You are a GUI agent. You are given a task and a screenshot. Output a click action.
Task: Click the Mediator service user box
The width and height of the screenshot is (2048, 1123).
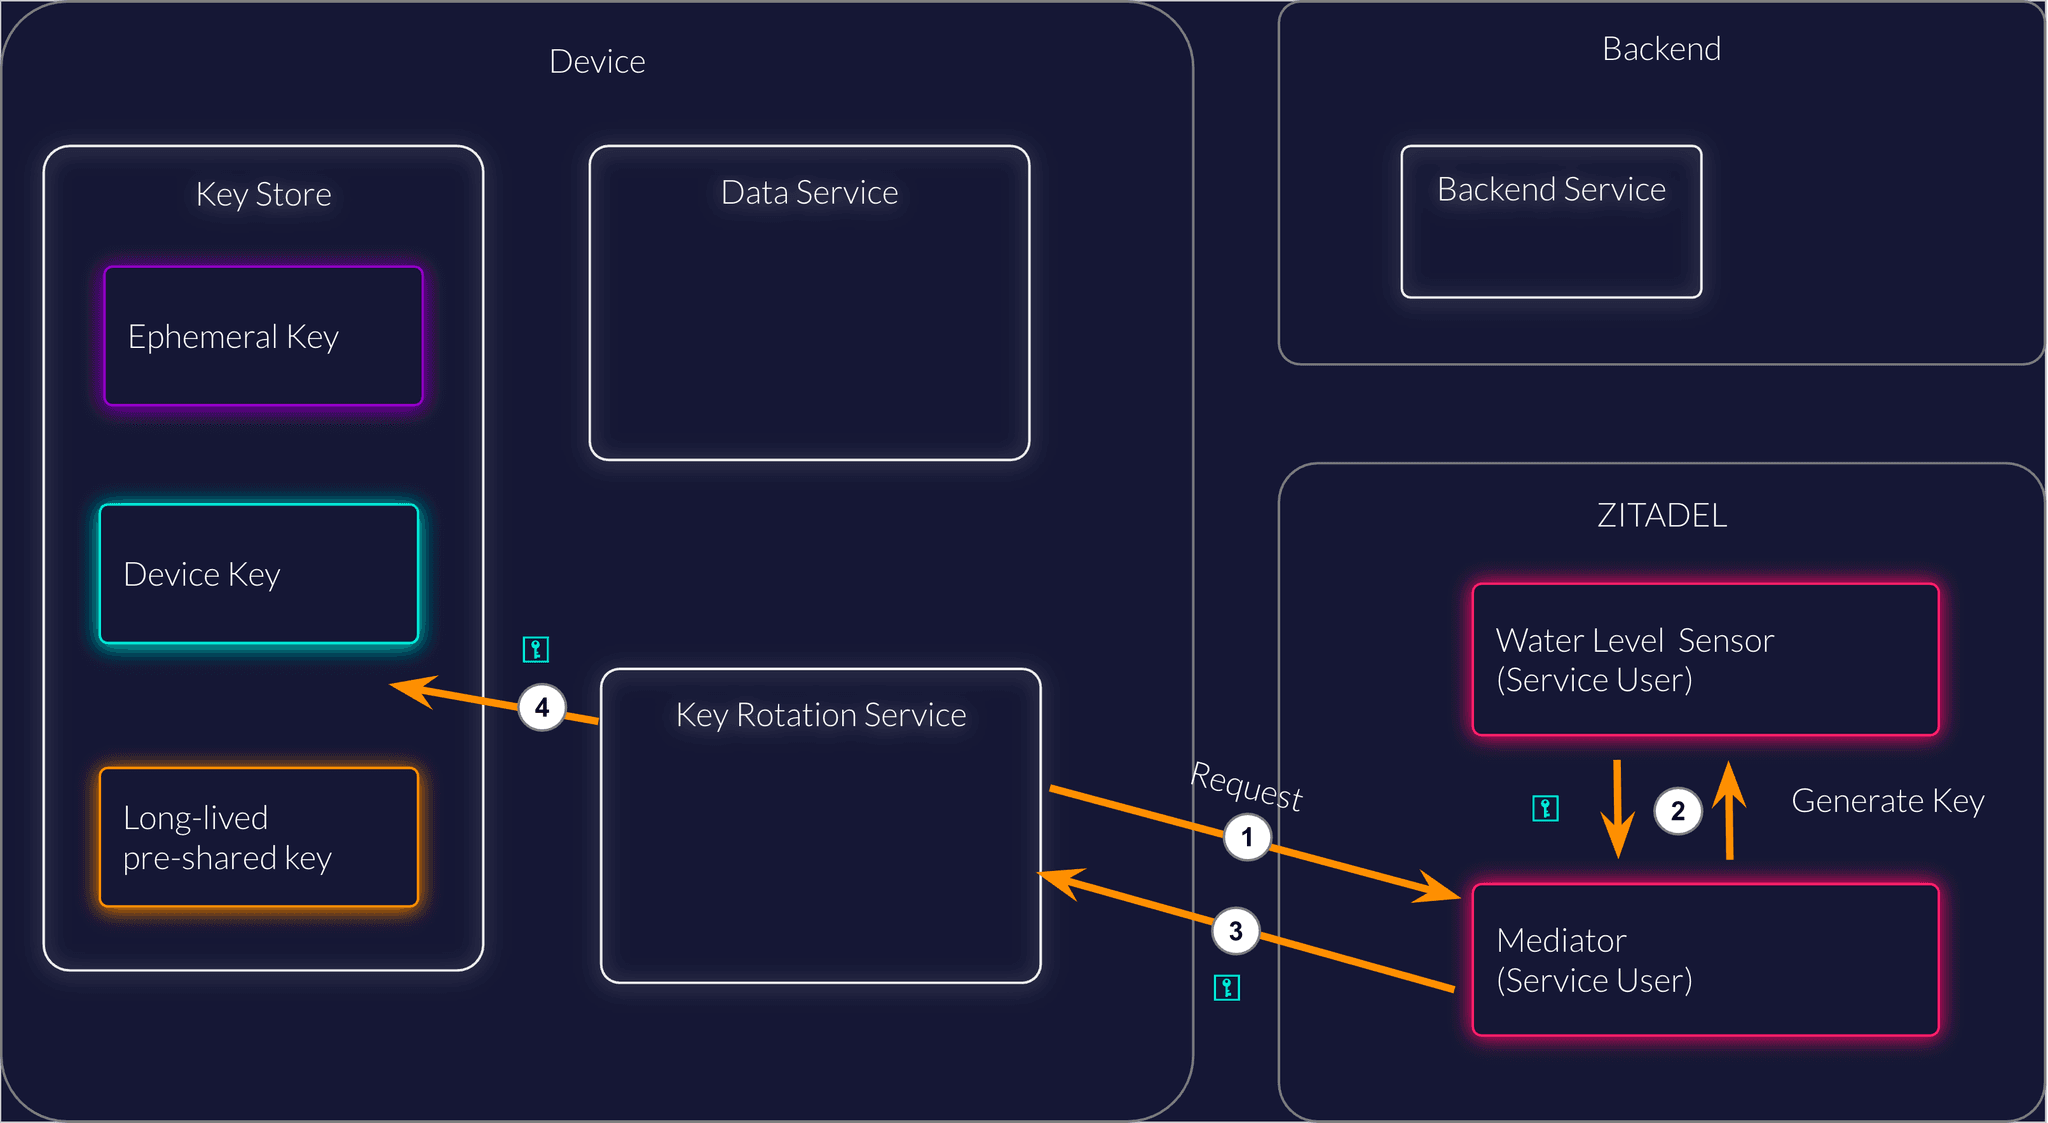coord(1705,960)
